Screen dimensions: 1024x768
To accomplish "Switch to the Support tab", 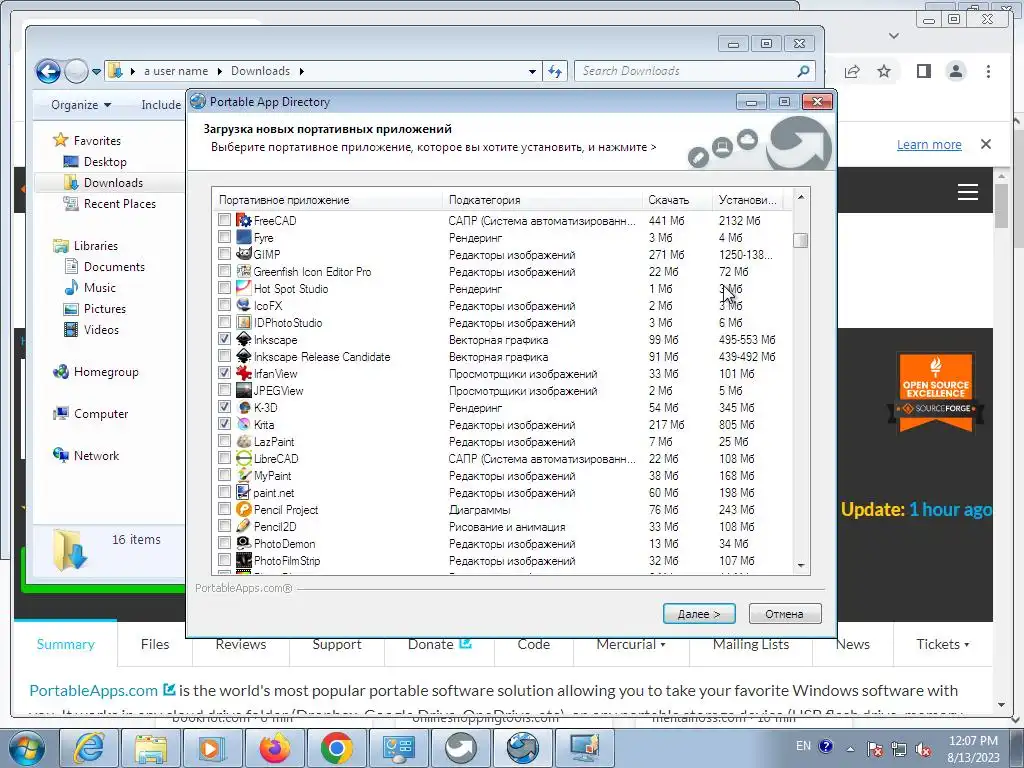I will coord(337,645).
